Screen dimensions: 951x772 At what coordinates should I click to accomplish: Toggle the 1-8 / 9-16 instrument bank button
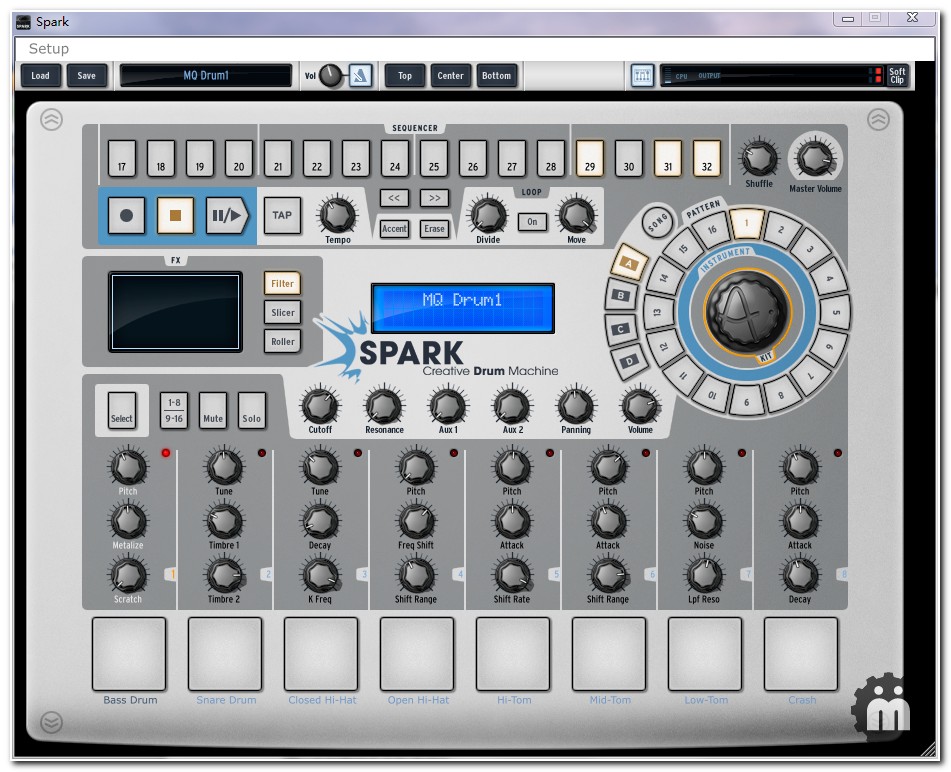[174, 411]
